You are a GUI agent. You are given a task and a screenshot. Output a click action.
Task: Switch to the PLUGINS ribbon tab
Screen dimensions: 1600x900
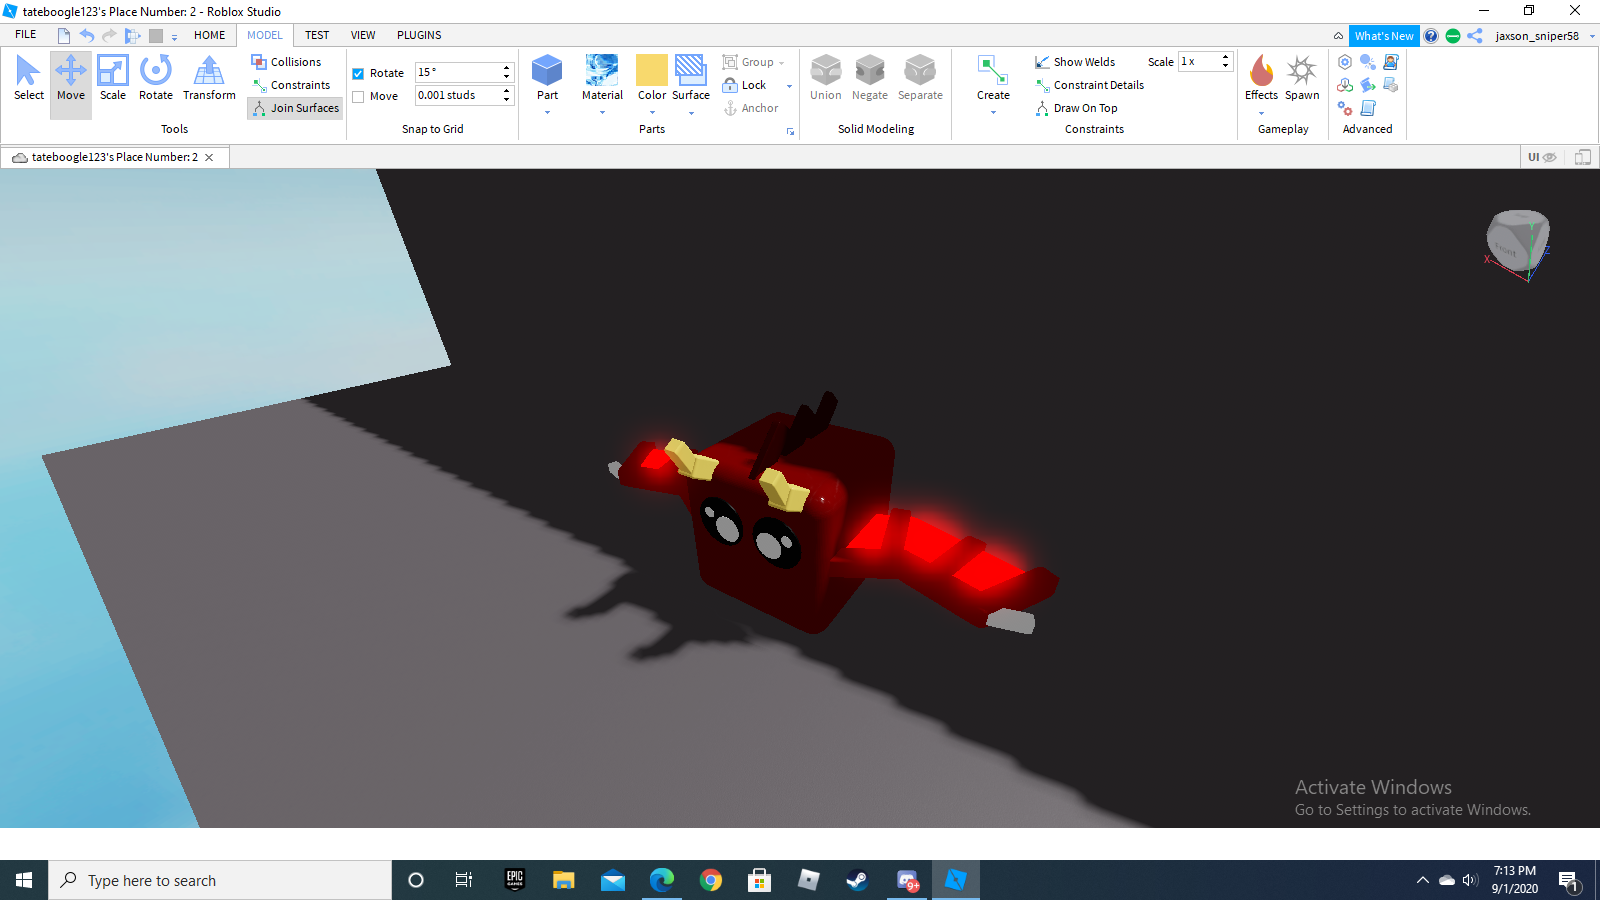(x=419, y=35)
